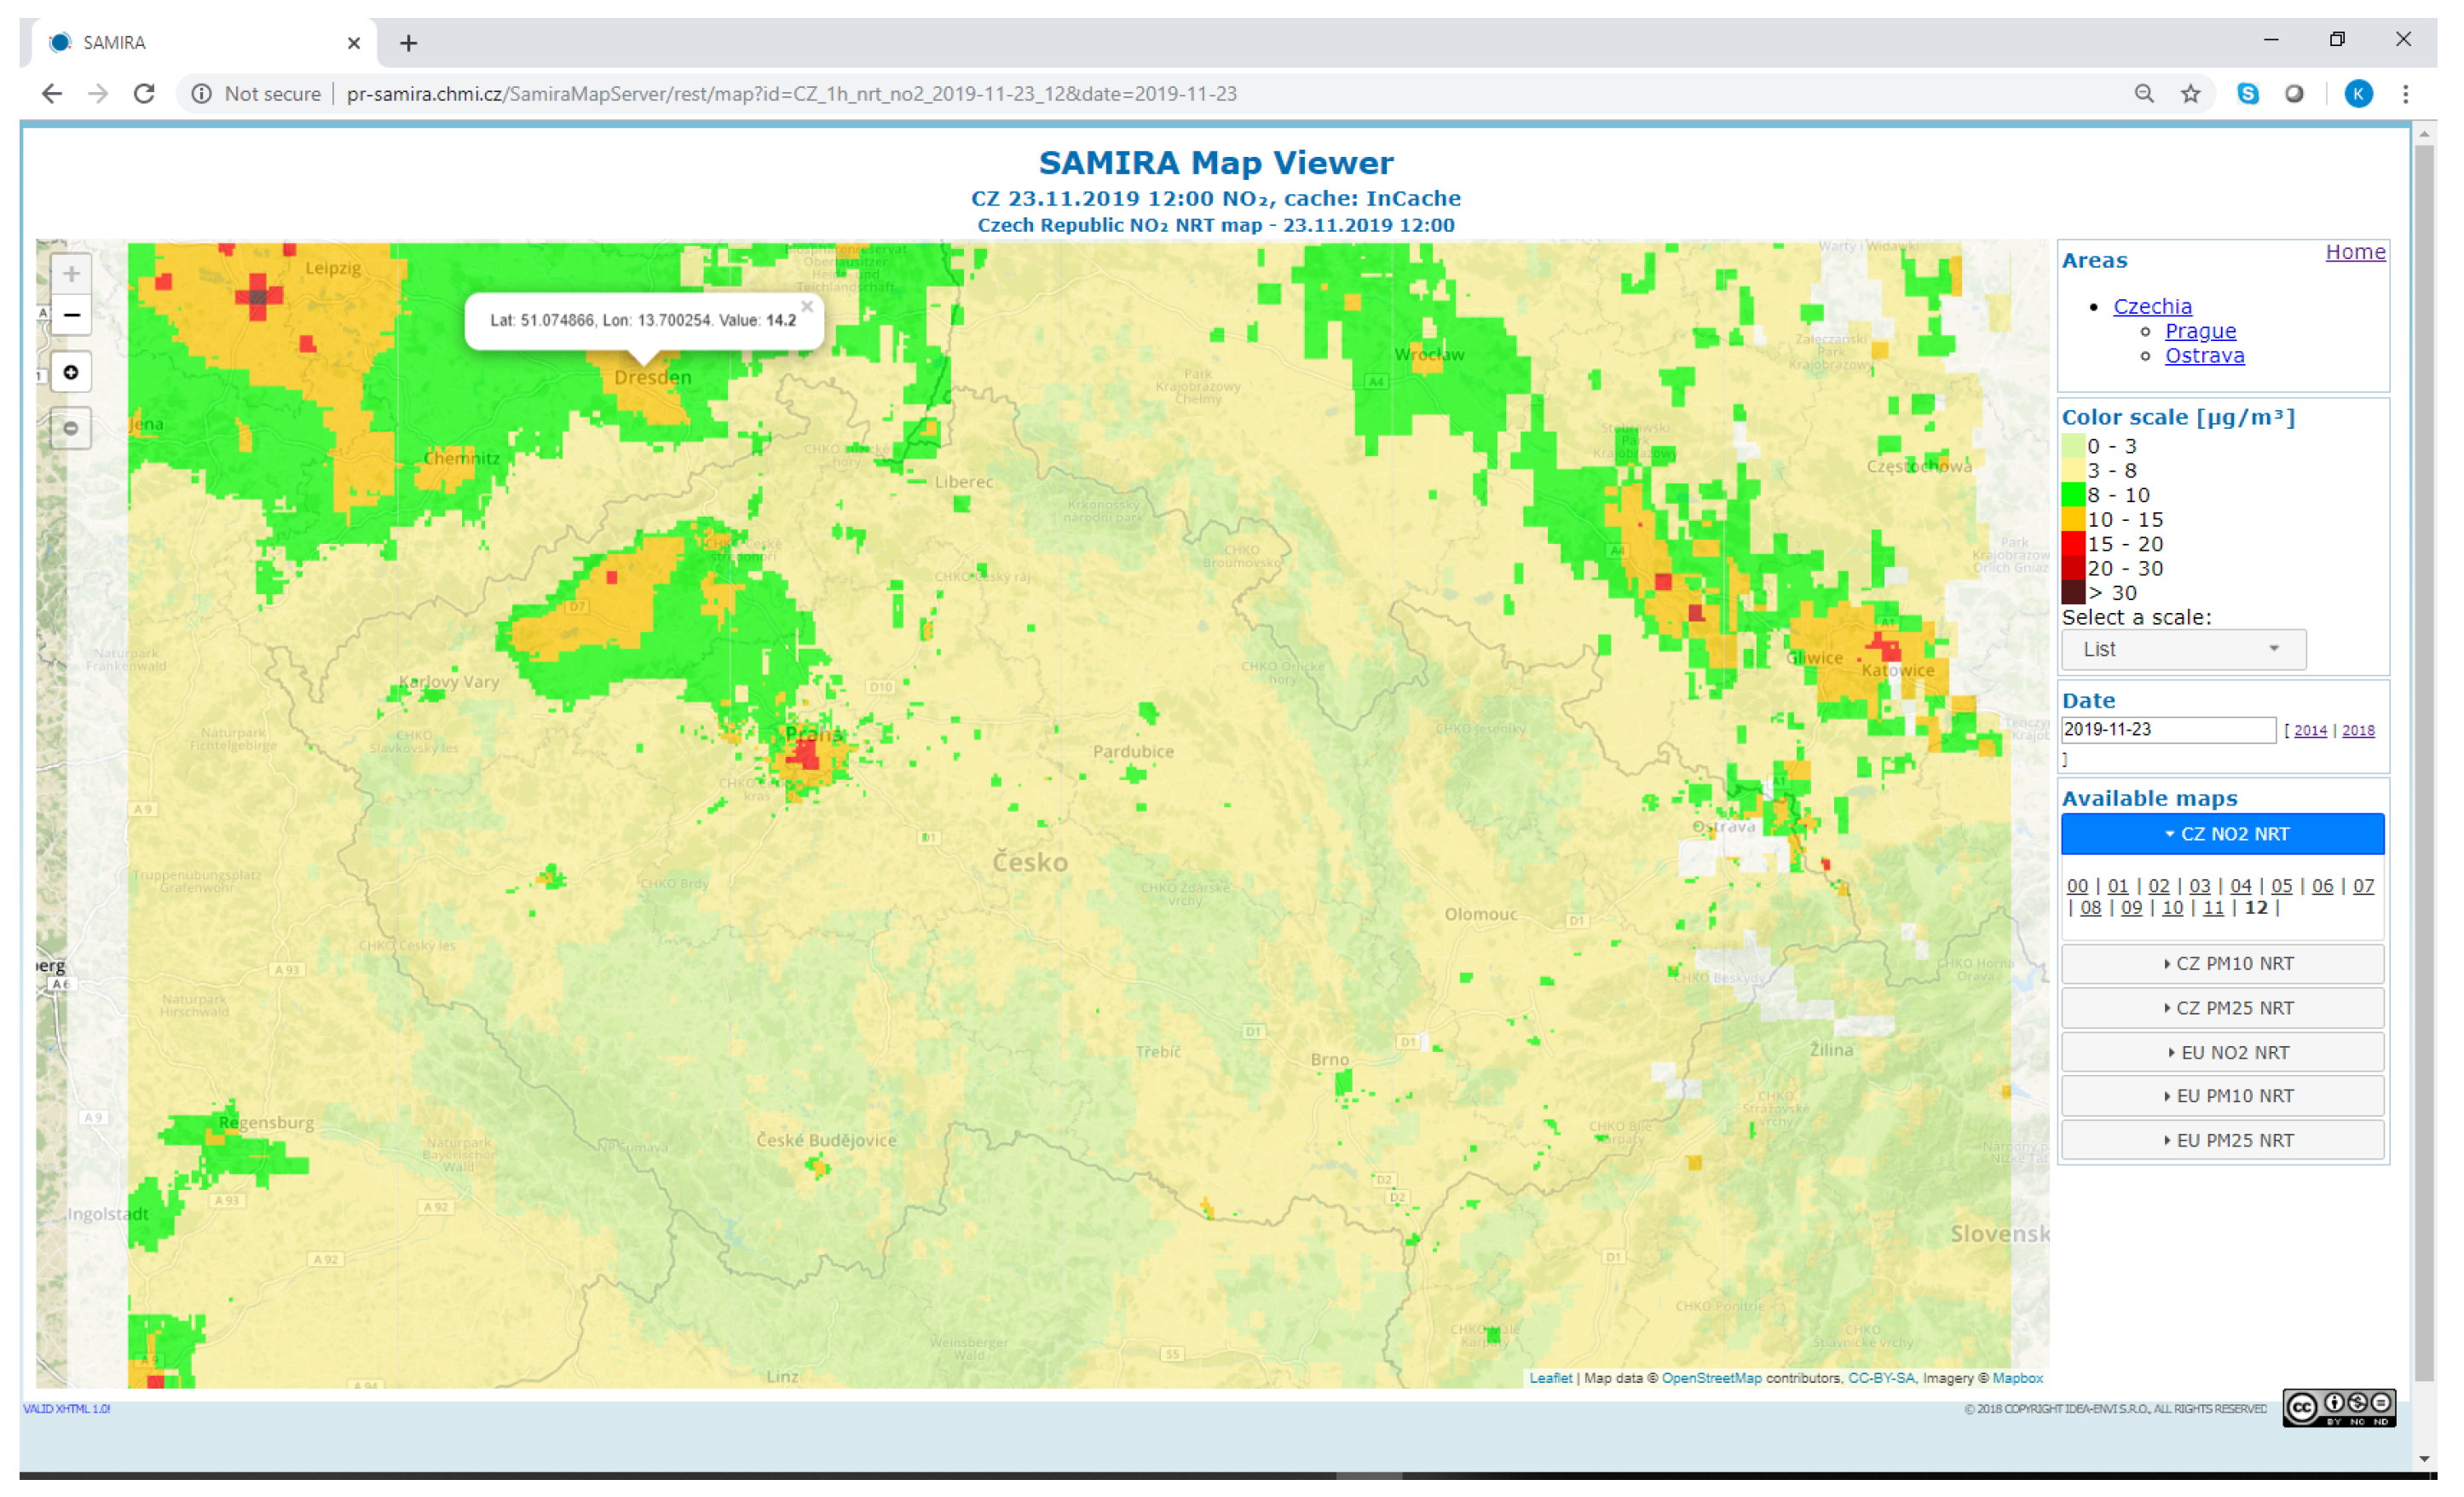Viewport: 2464px width, 1497px height.
Task: Expand the EU PM25 NRT maps
Action: coord(2223,1141)
